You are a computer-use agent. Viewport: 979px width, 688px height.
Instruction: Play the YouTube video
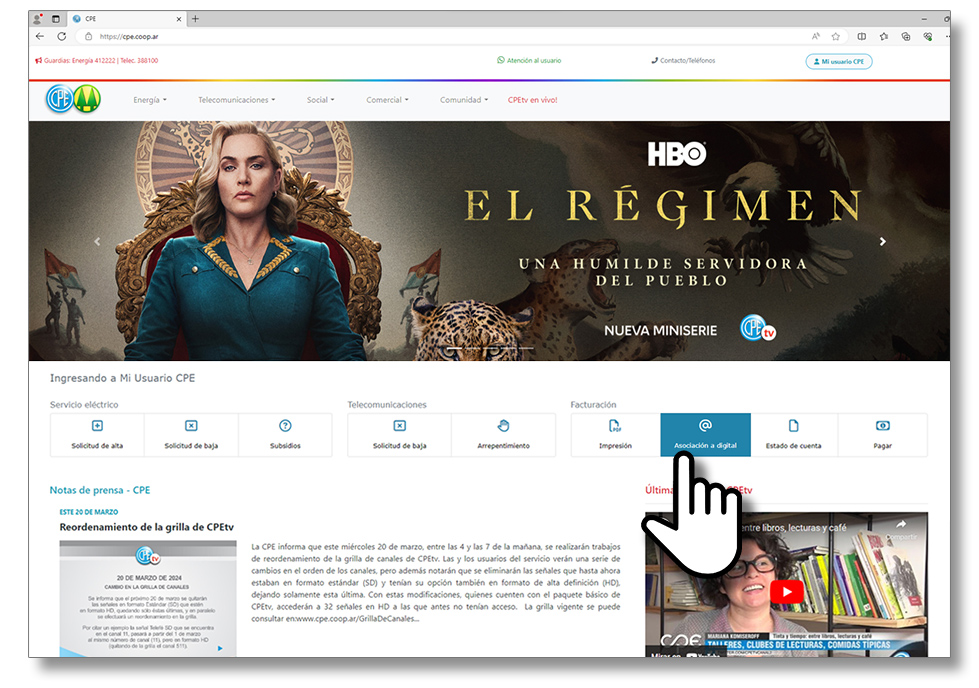[787, 591]
